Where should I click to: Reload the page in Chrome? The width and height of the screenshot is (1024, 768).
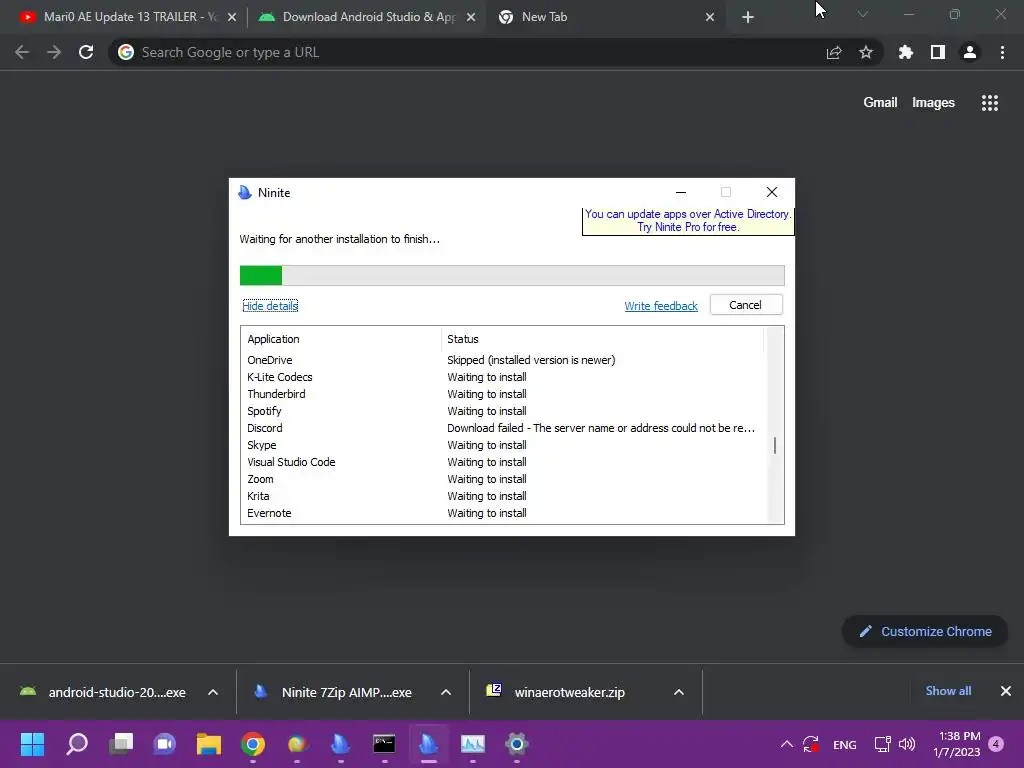tap(86, 52)
